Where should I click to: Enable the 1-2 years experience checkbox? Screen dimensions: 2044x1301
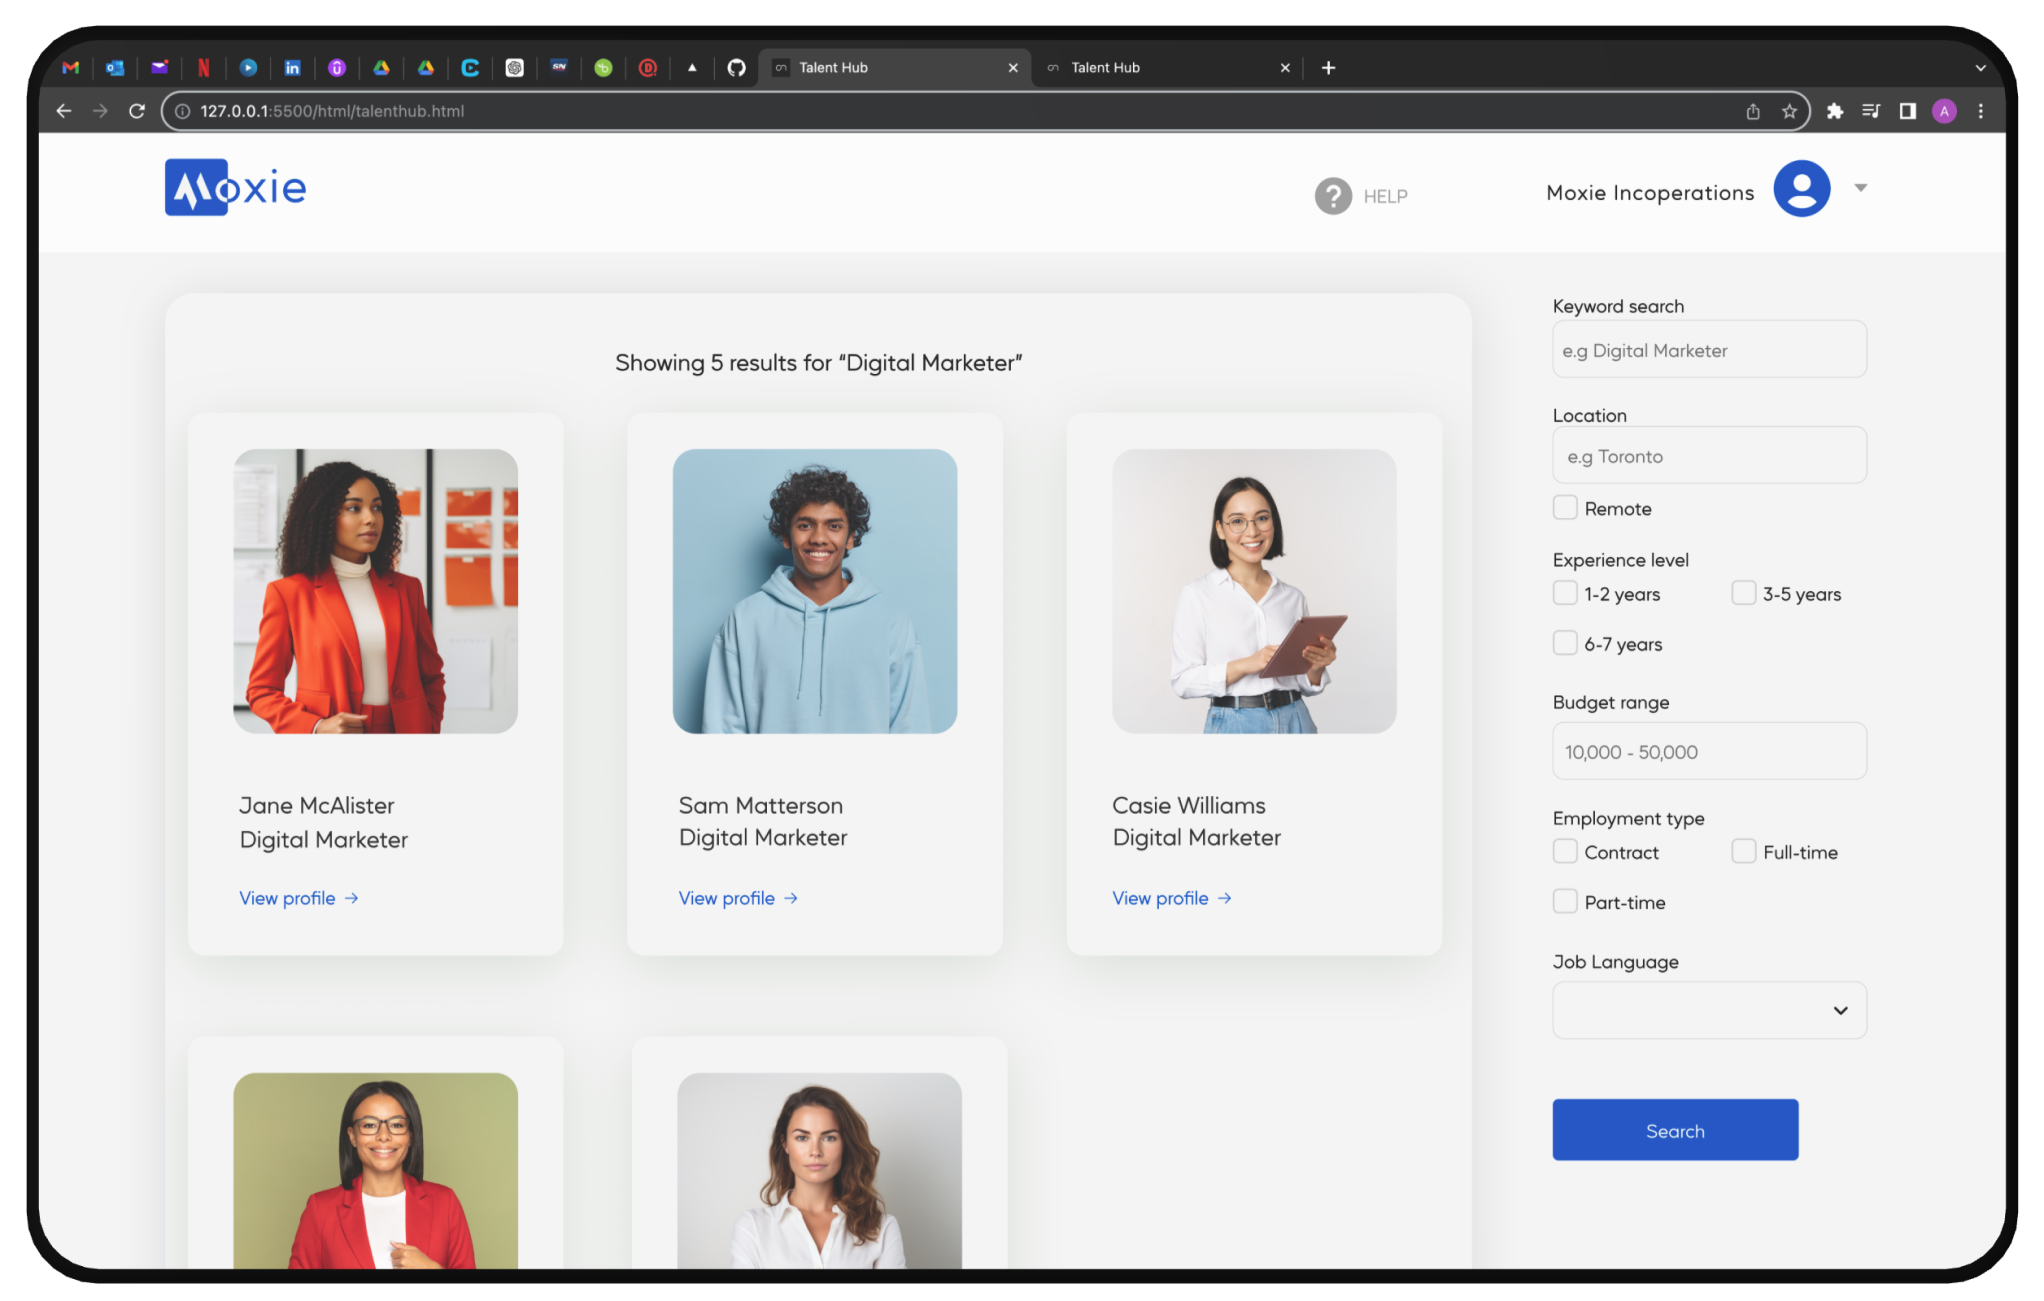[1563, 593]
